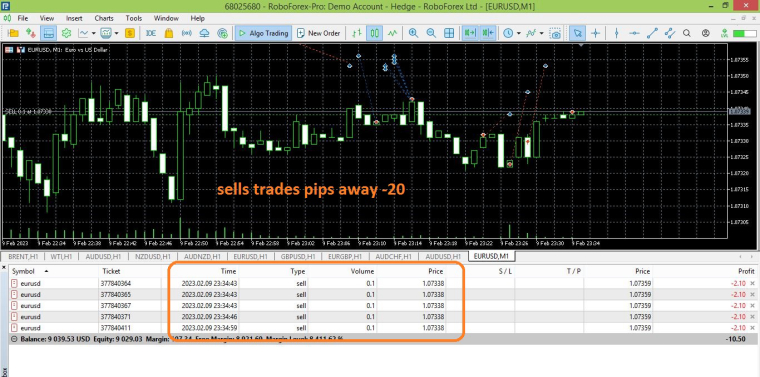
Task: Take a chart screenshot with camera icon
Action: (x=555, y=33)
